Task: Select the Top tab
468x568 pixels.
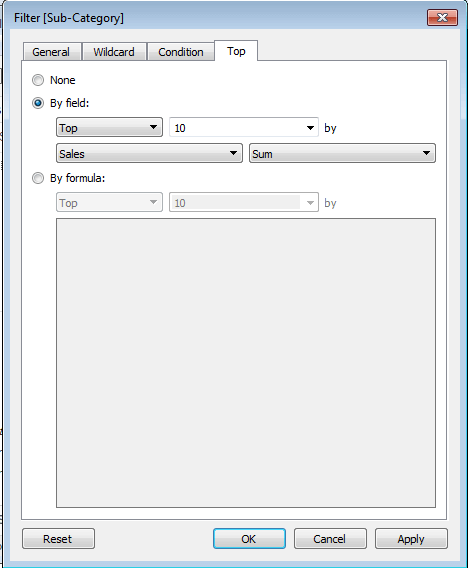Action: pos(236,51)
